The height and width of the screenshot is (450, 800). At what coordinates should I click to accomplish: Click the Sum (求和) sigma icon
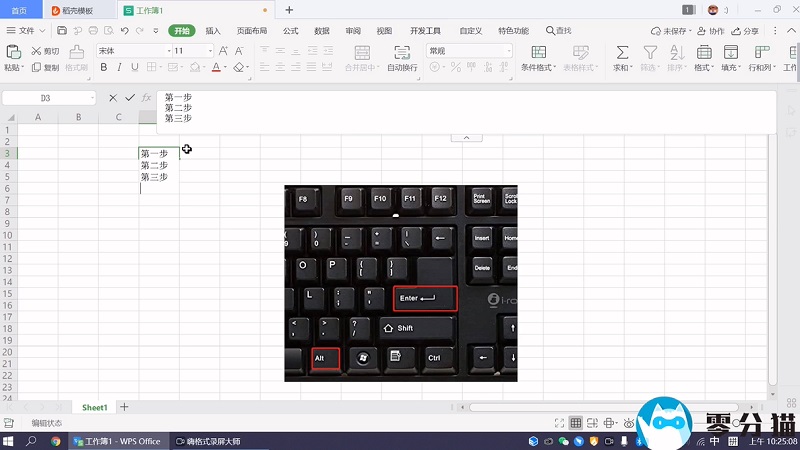622,52
